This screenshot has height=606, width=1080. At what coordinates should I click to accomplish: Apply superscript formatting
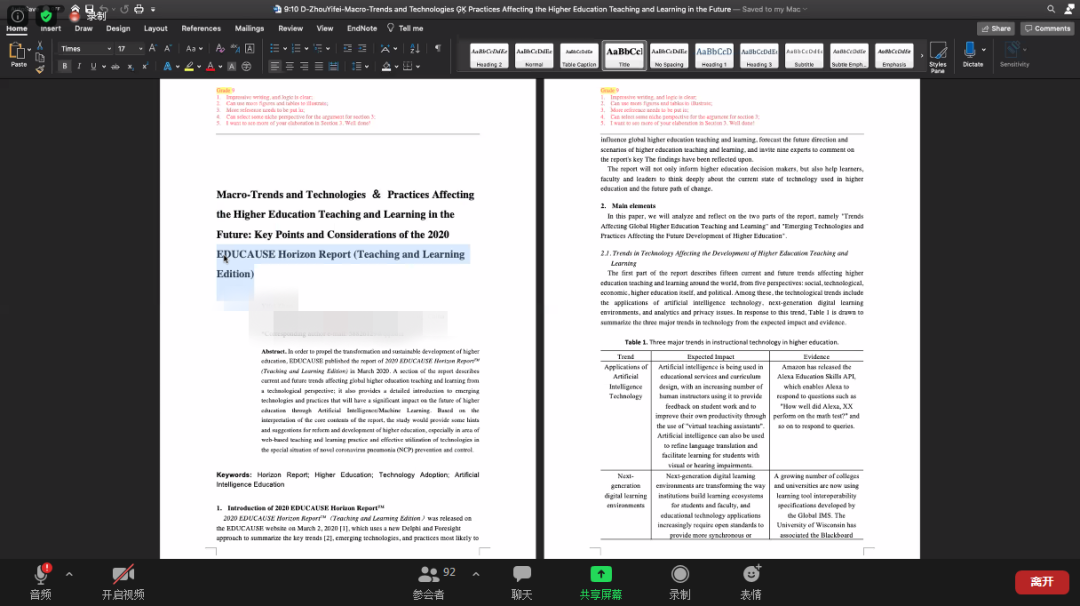click(x=145, y=67)
